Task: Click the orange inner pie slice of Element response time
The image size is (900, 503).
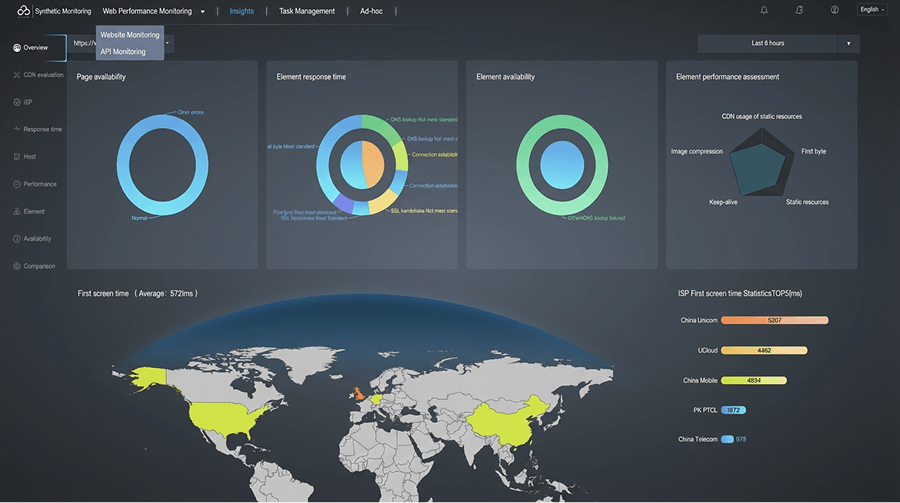Action: pos(374,164)
